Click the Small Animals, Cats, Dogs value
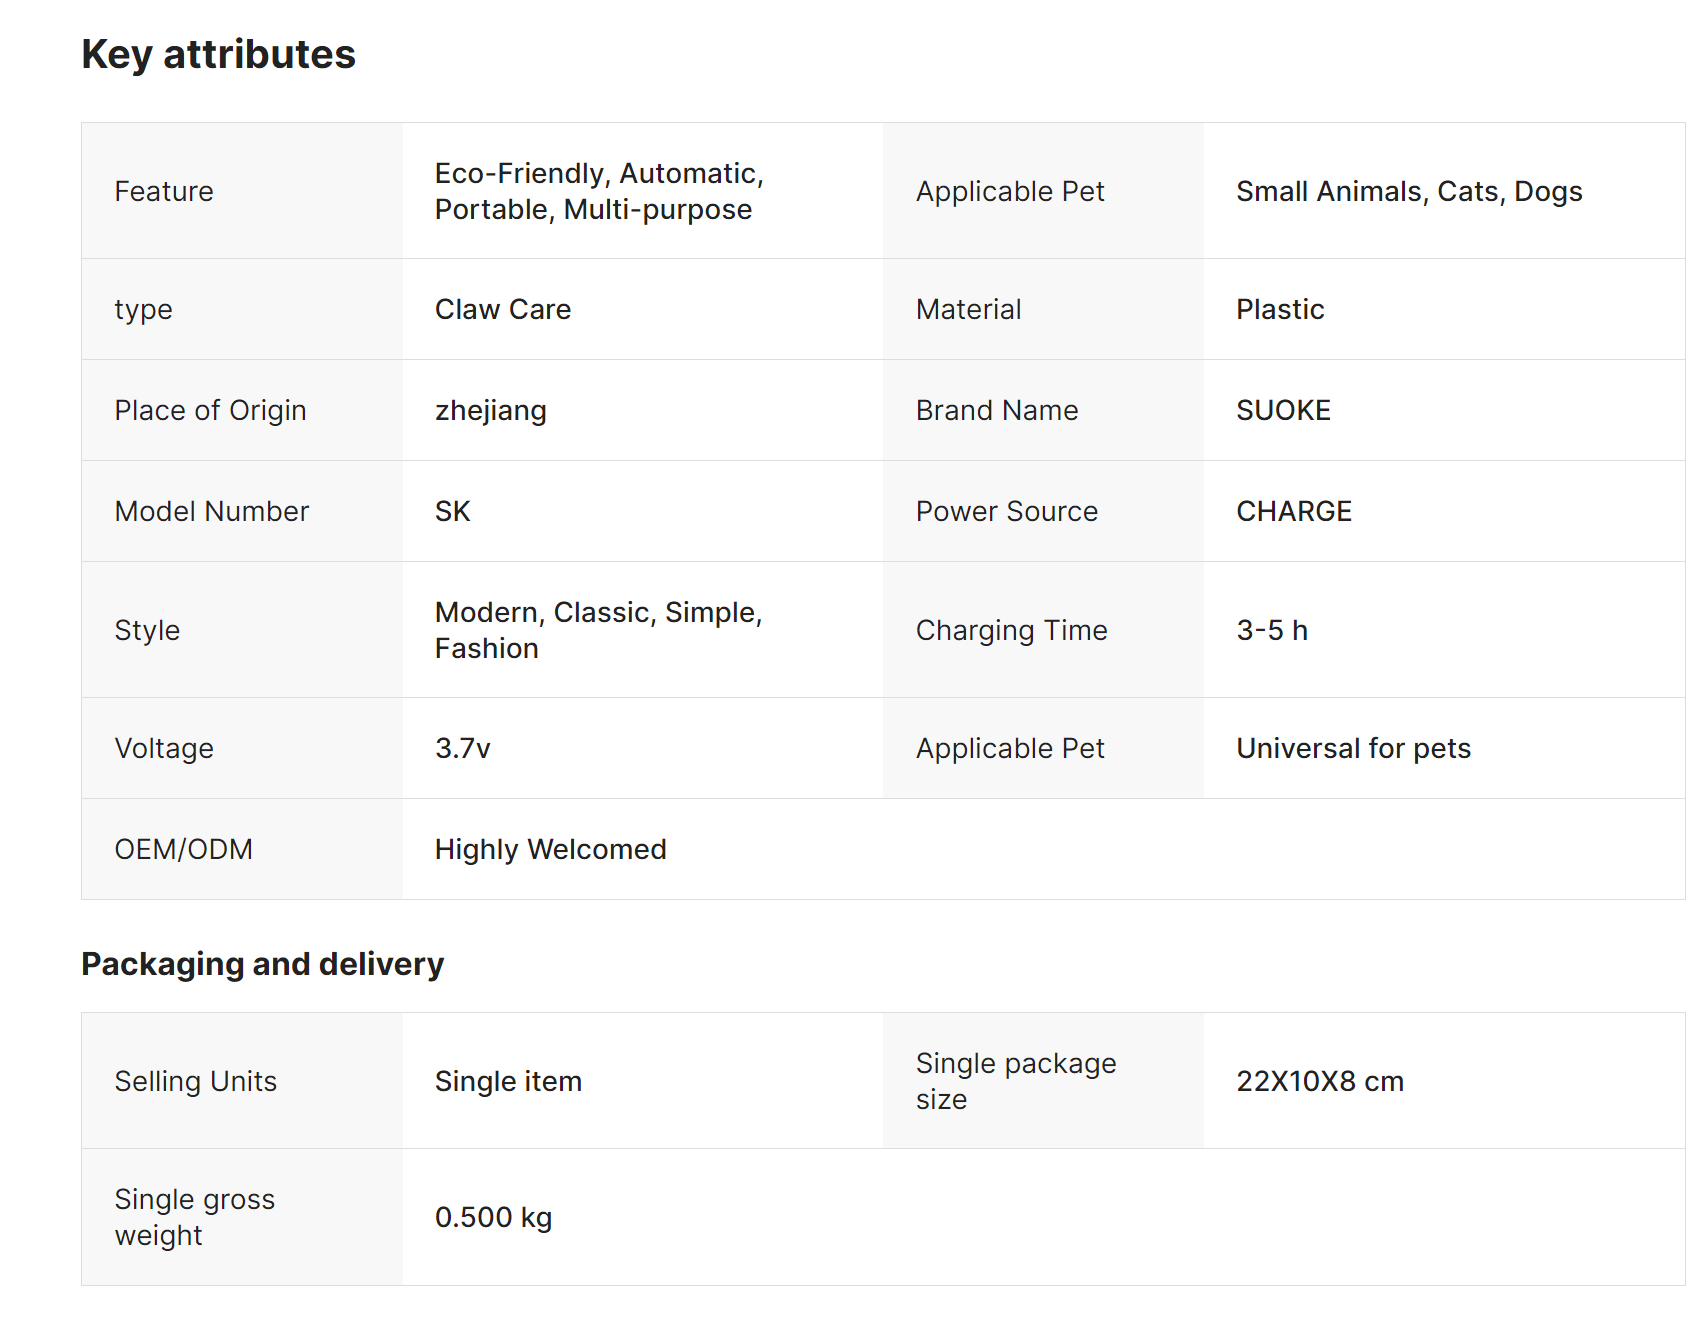This screenshot has width=1708, height=1318. coord(1408,191)
